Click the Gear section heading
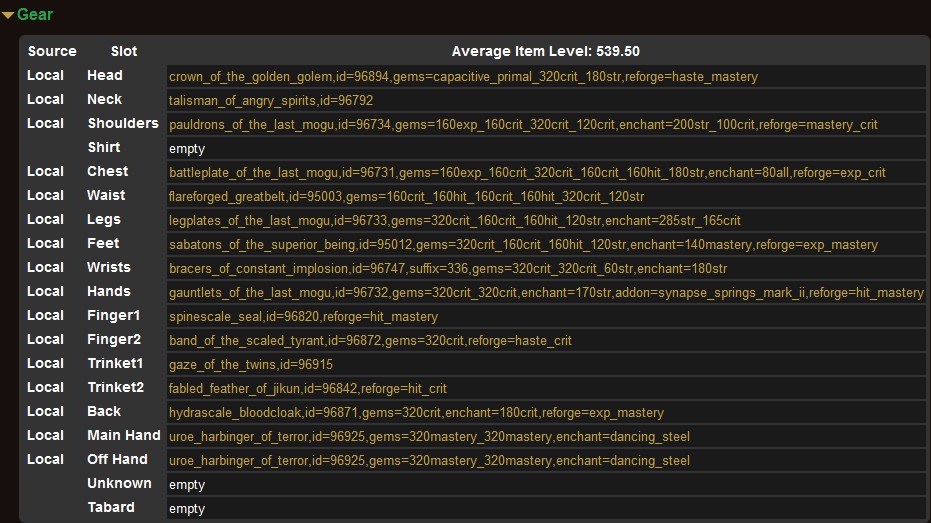Screen dimensions: 931x523 [35, 15]
